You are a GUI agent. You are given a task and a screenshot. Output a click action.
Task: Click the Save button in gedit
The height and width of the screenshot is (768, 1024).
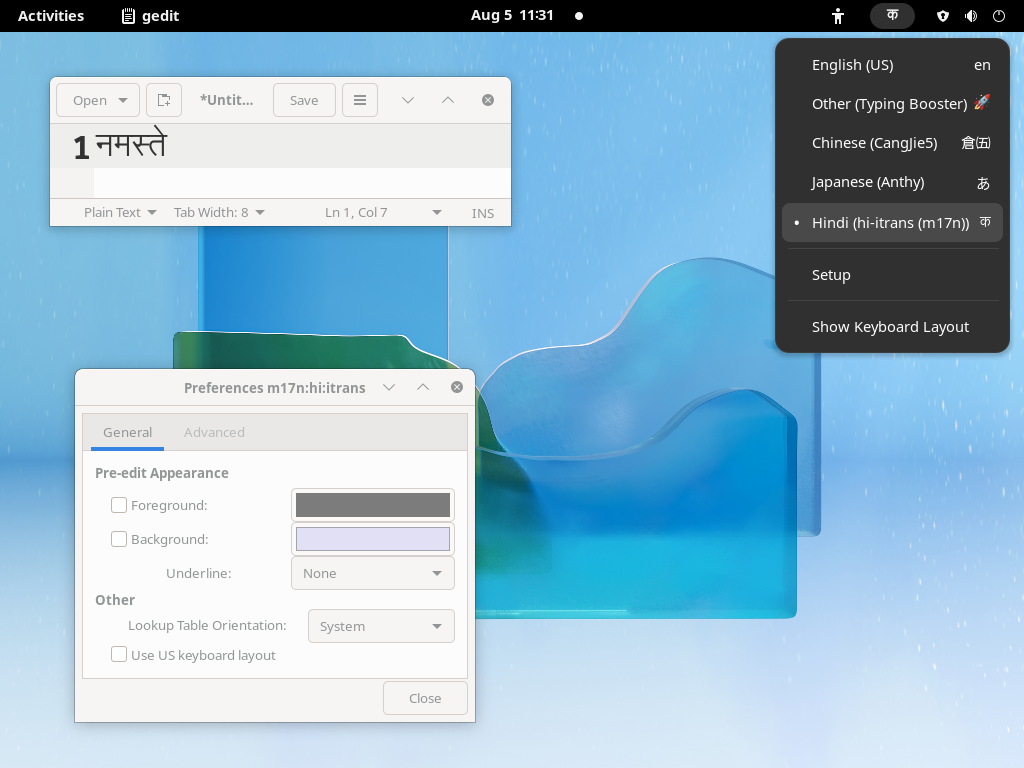point(304,100)
